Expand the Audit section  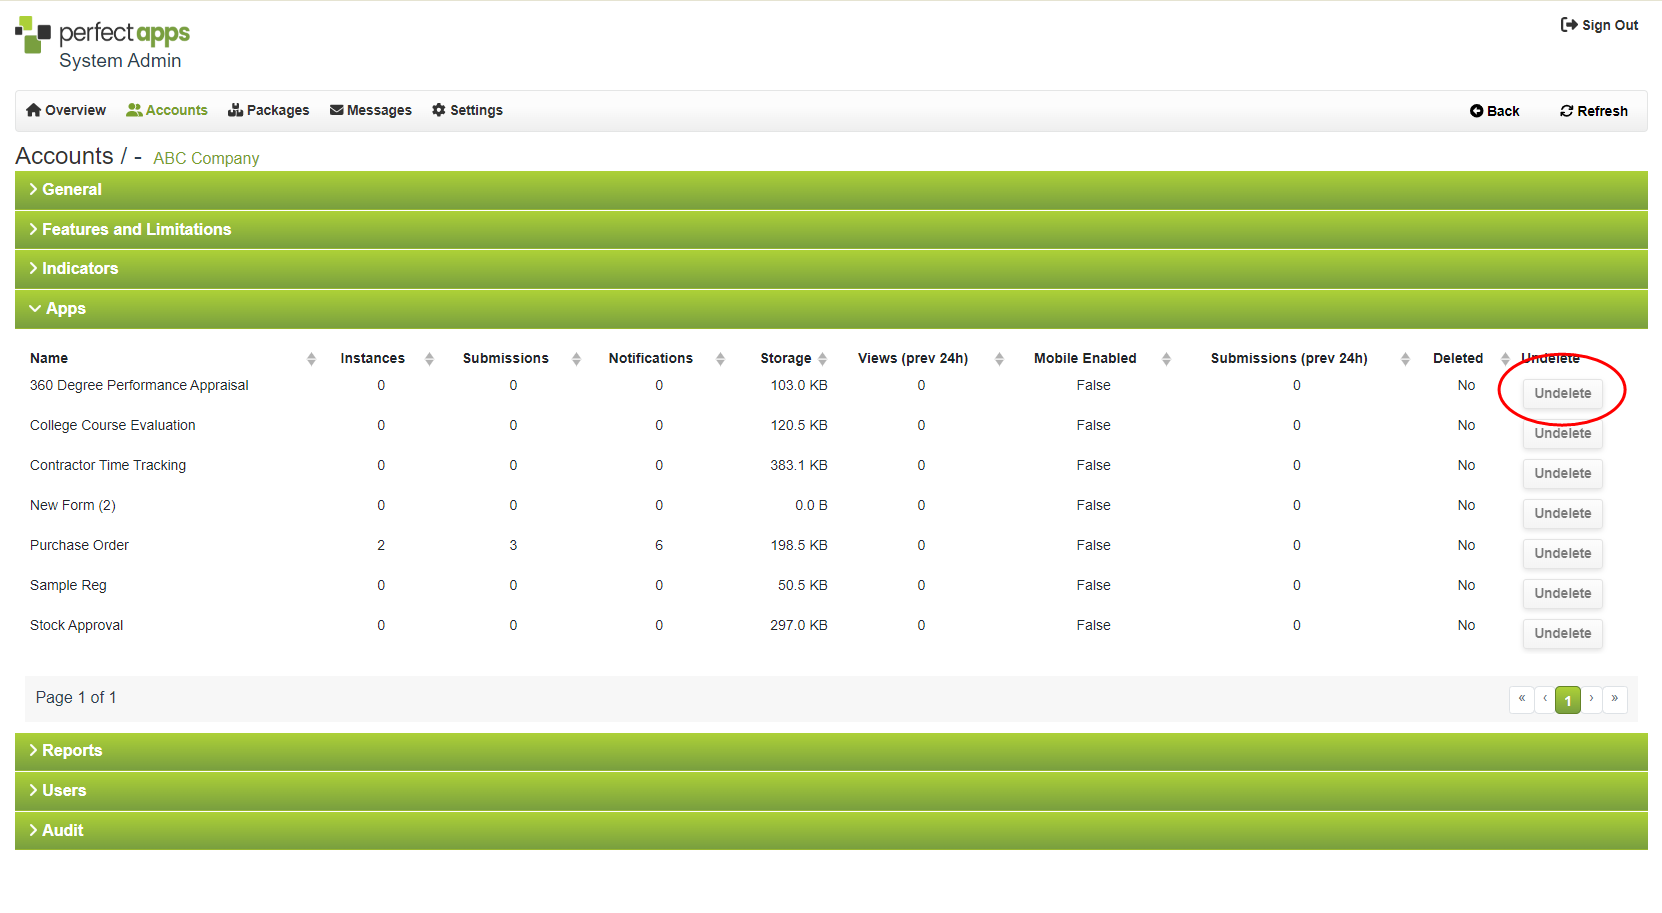pos(831,831)
